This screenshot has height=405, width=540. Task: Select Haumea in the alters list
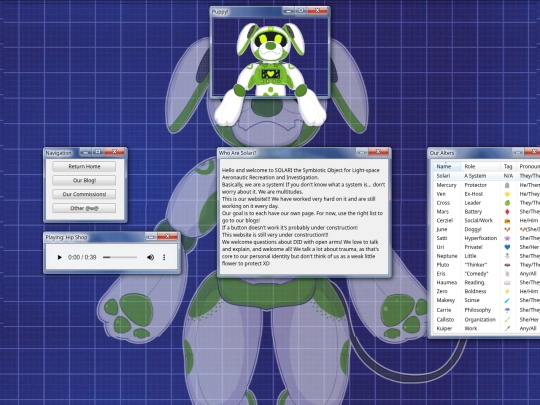click(447, 283)
